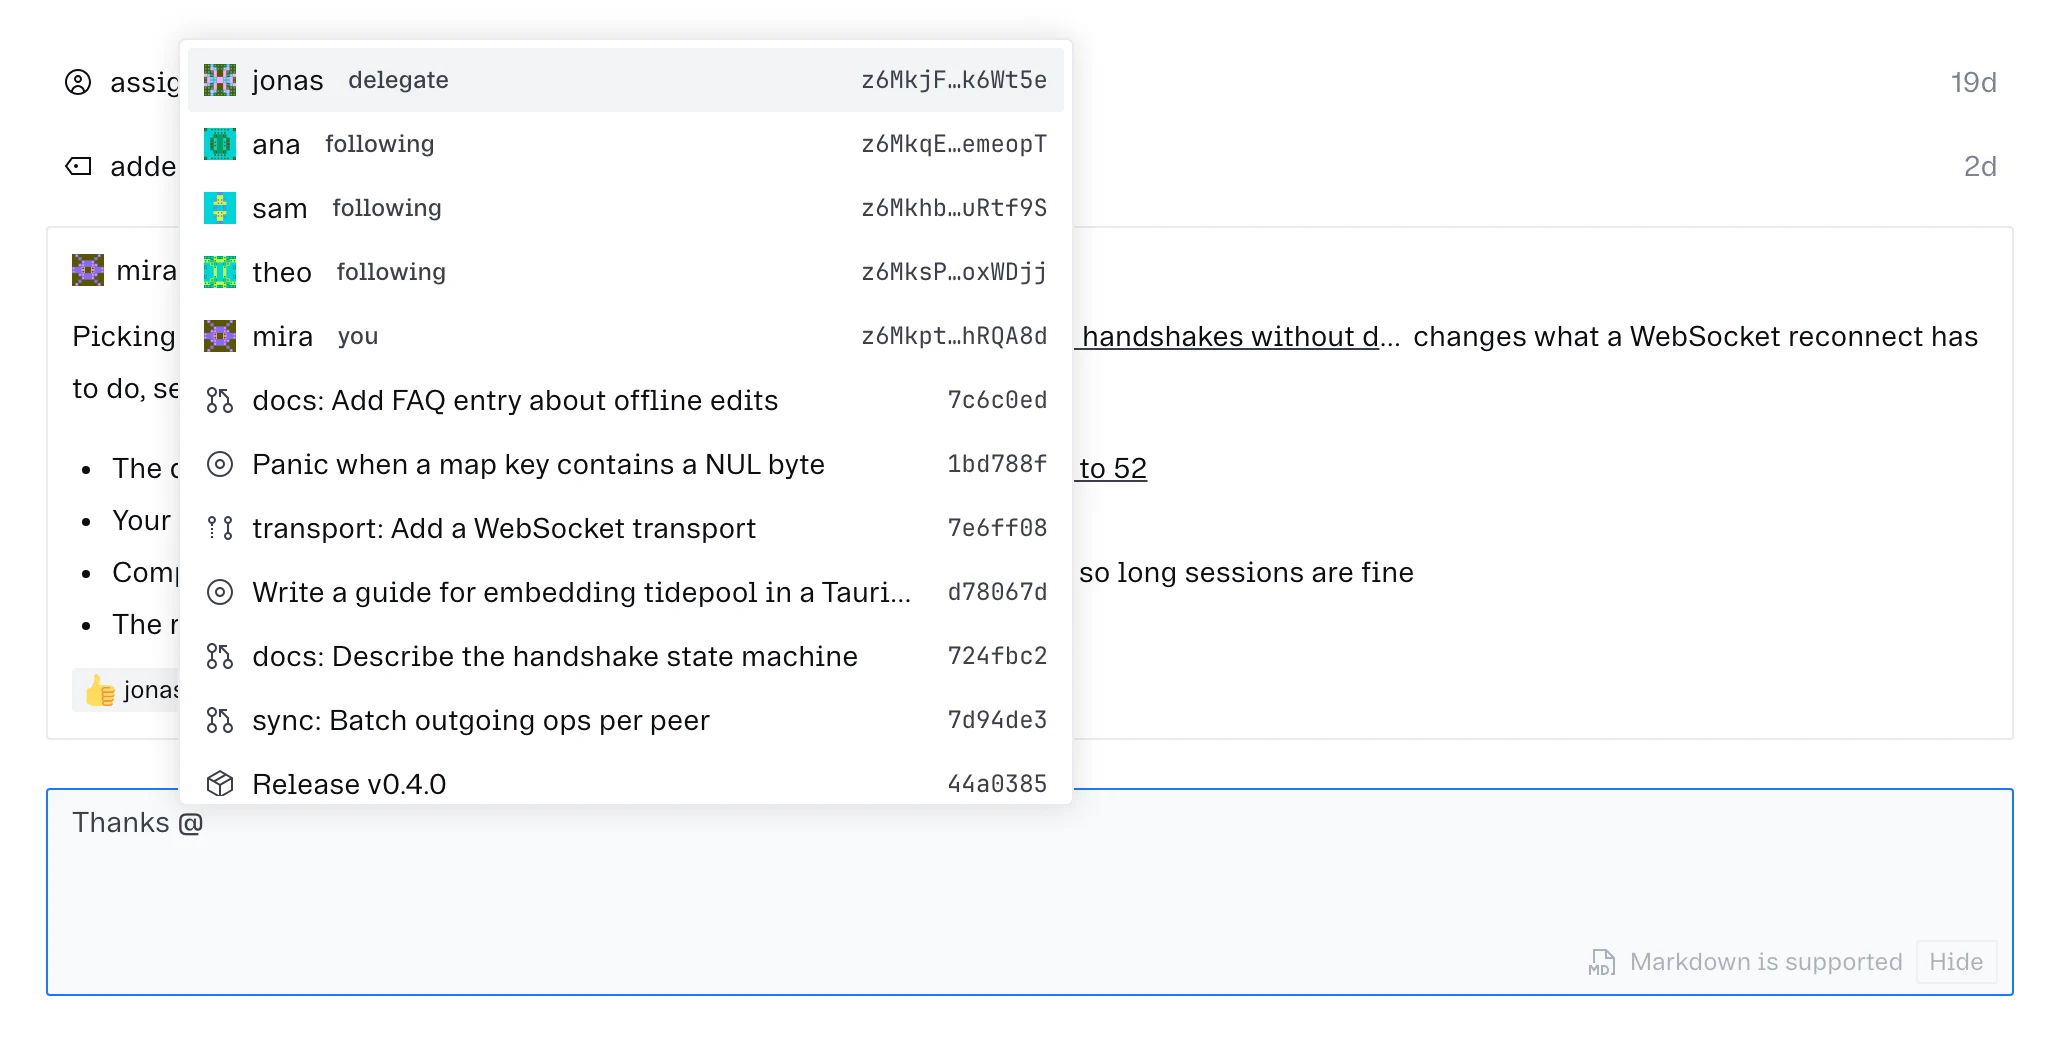Click the label tag icon
Screen dimensions: 2060x1042
pos(78,166)
